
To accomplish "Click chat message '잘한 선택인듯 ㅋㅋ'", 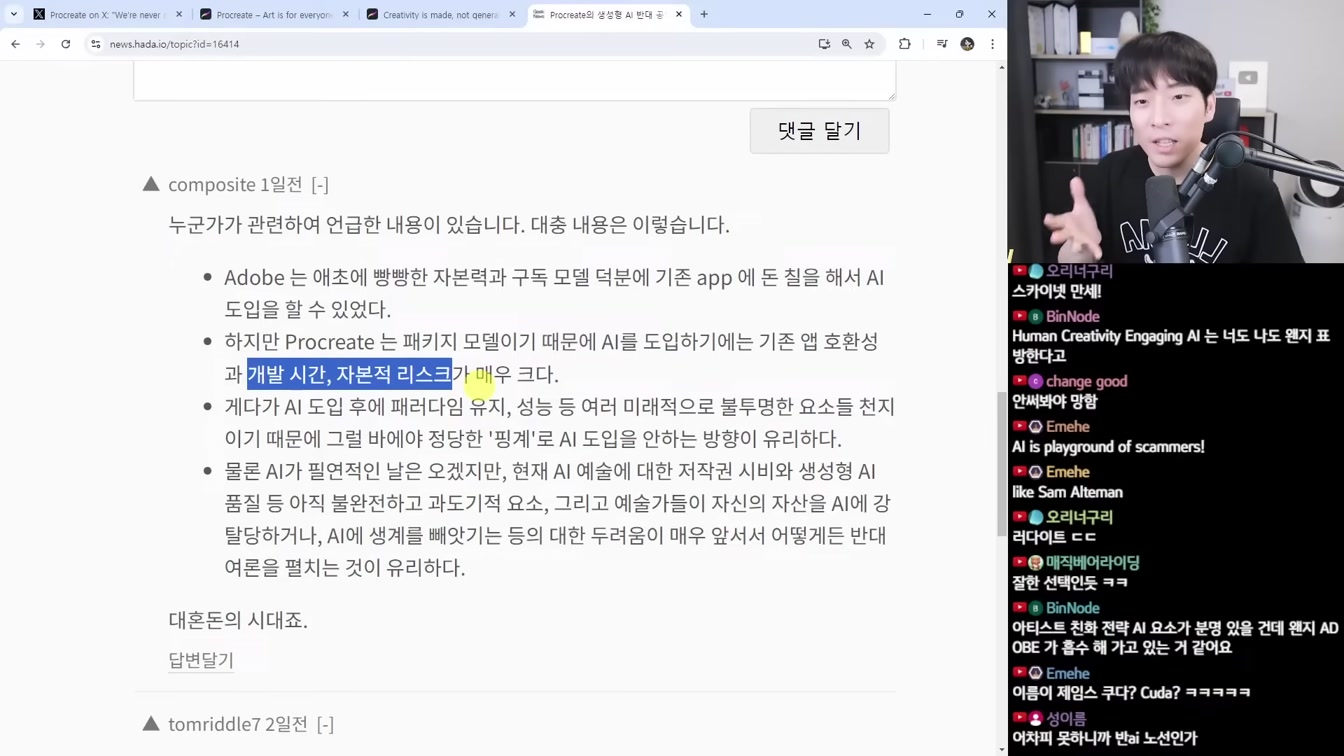I will pos(1069,582).
